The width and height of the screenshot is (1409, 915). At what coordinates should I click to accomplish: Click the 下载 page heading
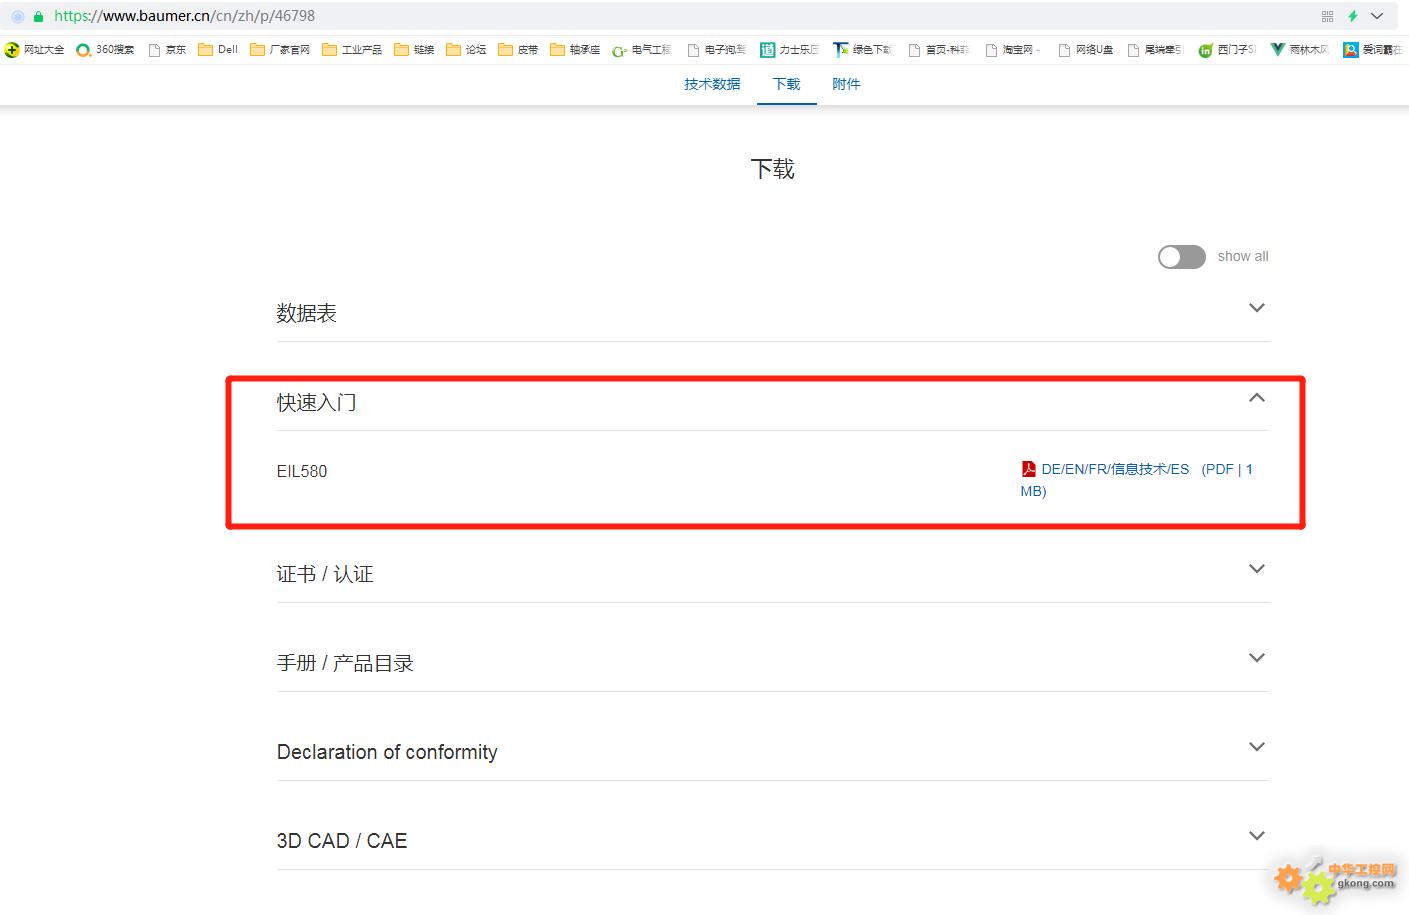pos(773,169)
